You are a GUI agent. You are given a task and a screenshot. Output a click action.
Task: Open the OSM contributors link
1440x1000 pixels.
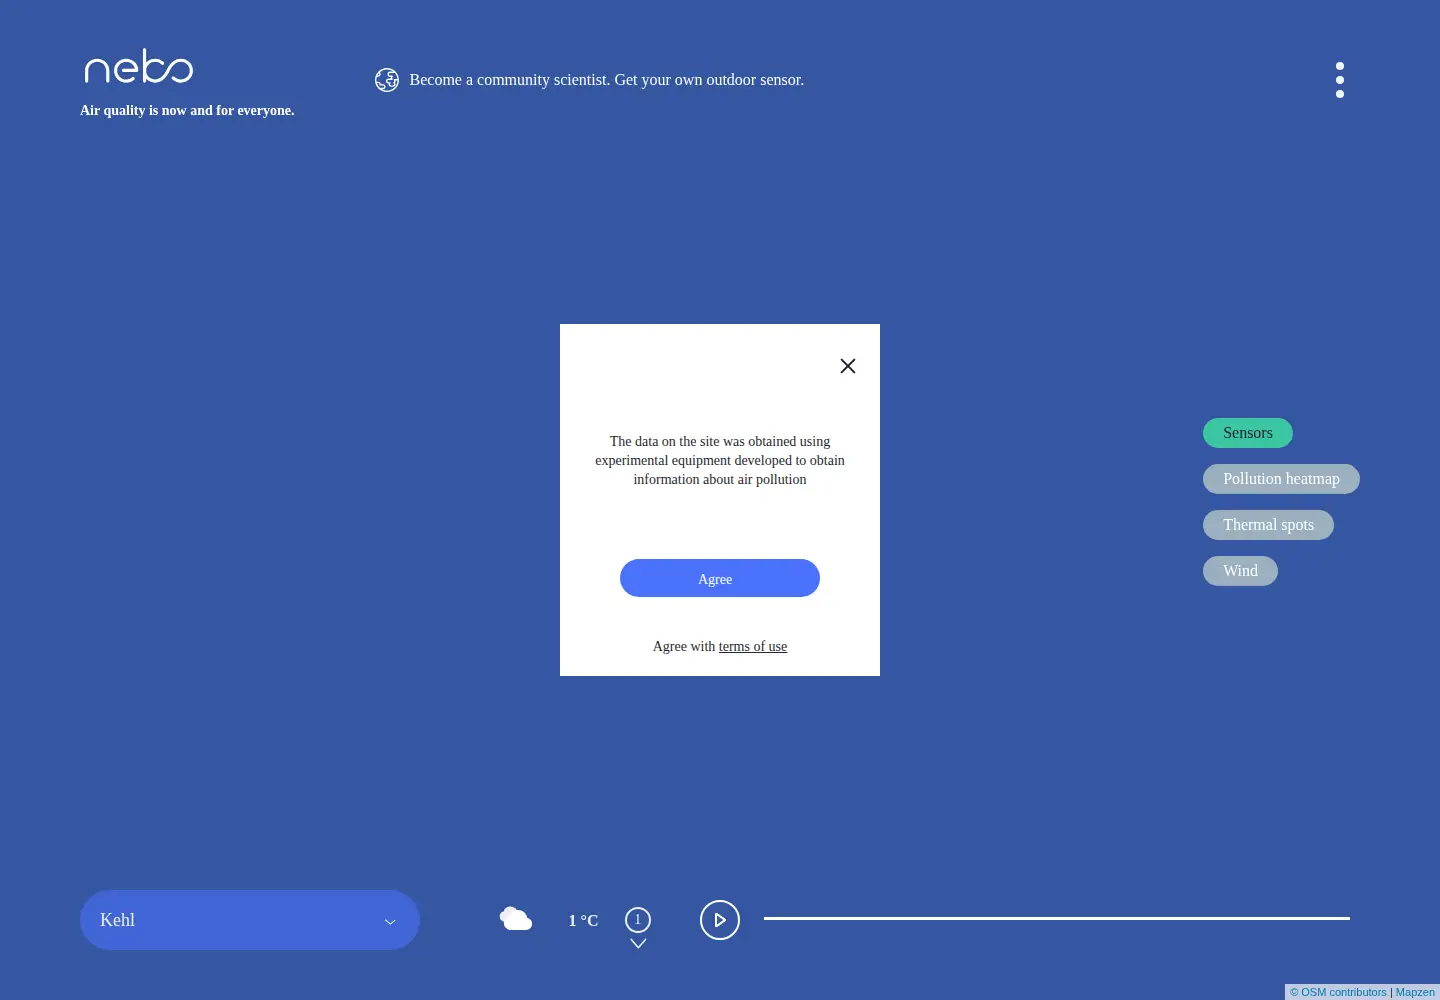click(1338, 992)
